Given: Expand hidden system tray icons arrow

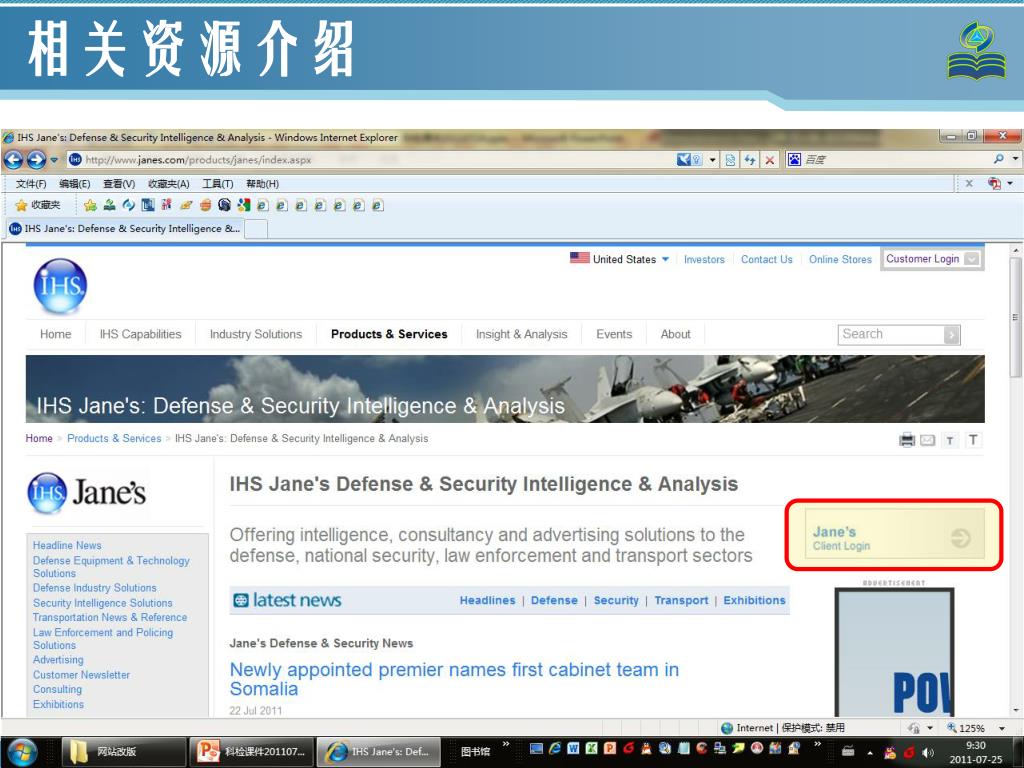Looking at the screenshot, I should (870, 753).
